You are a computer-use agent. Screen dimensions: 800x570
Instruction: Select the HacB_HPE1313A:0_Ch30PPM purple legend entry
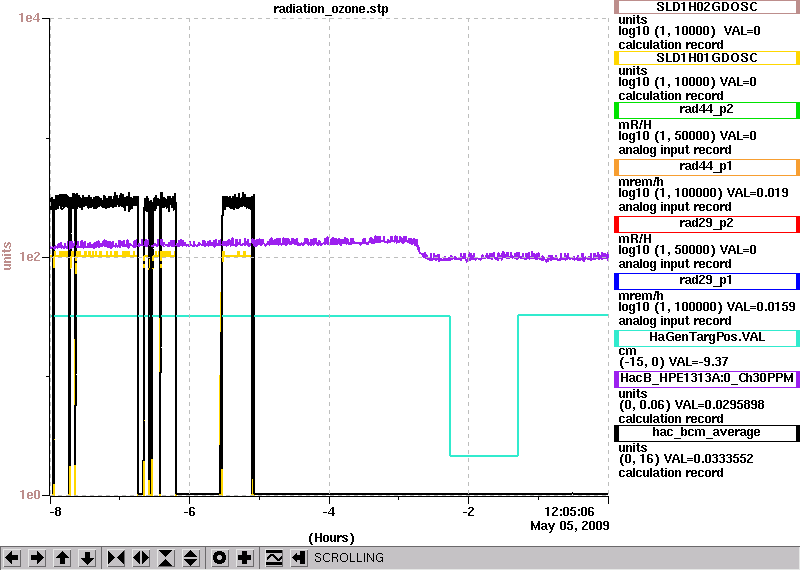pos(707,379)
